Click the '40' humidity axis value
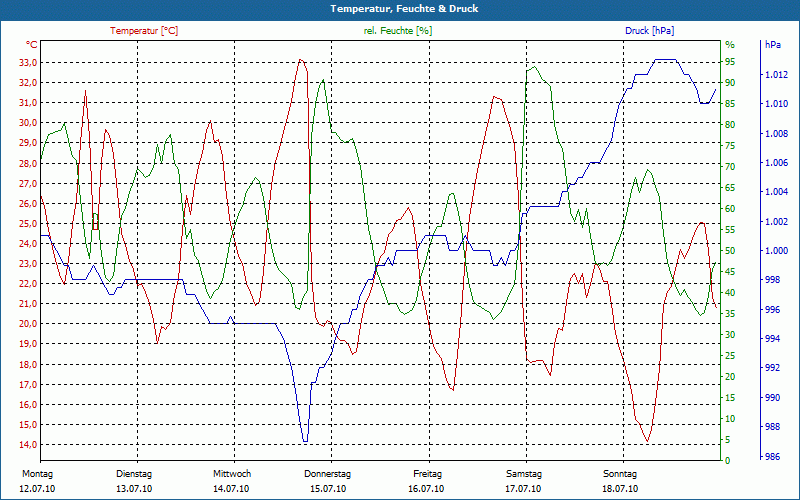 click(730, 292)
